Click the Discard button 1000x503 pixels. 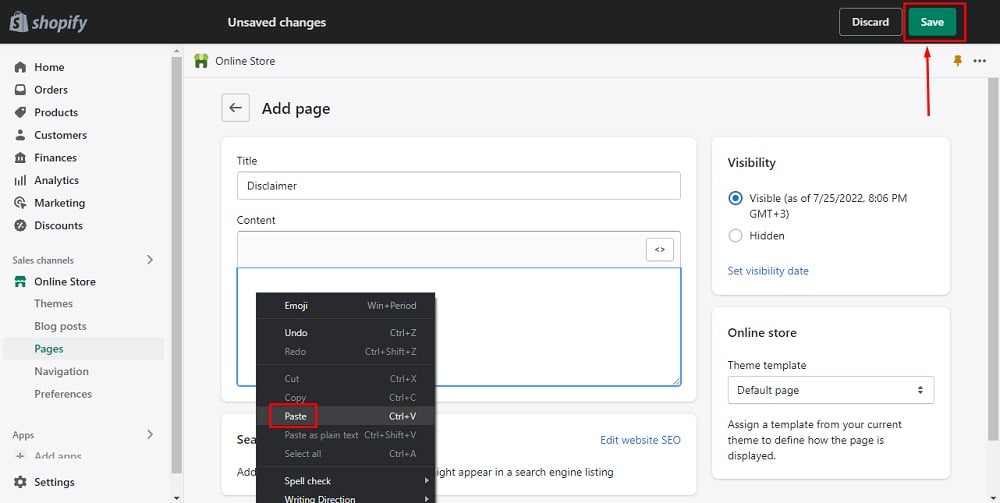[x=870, y=22]
